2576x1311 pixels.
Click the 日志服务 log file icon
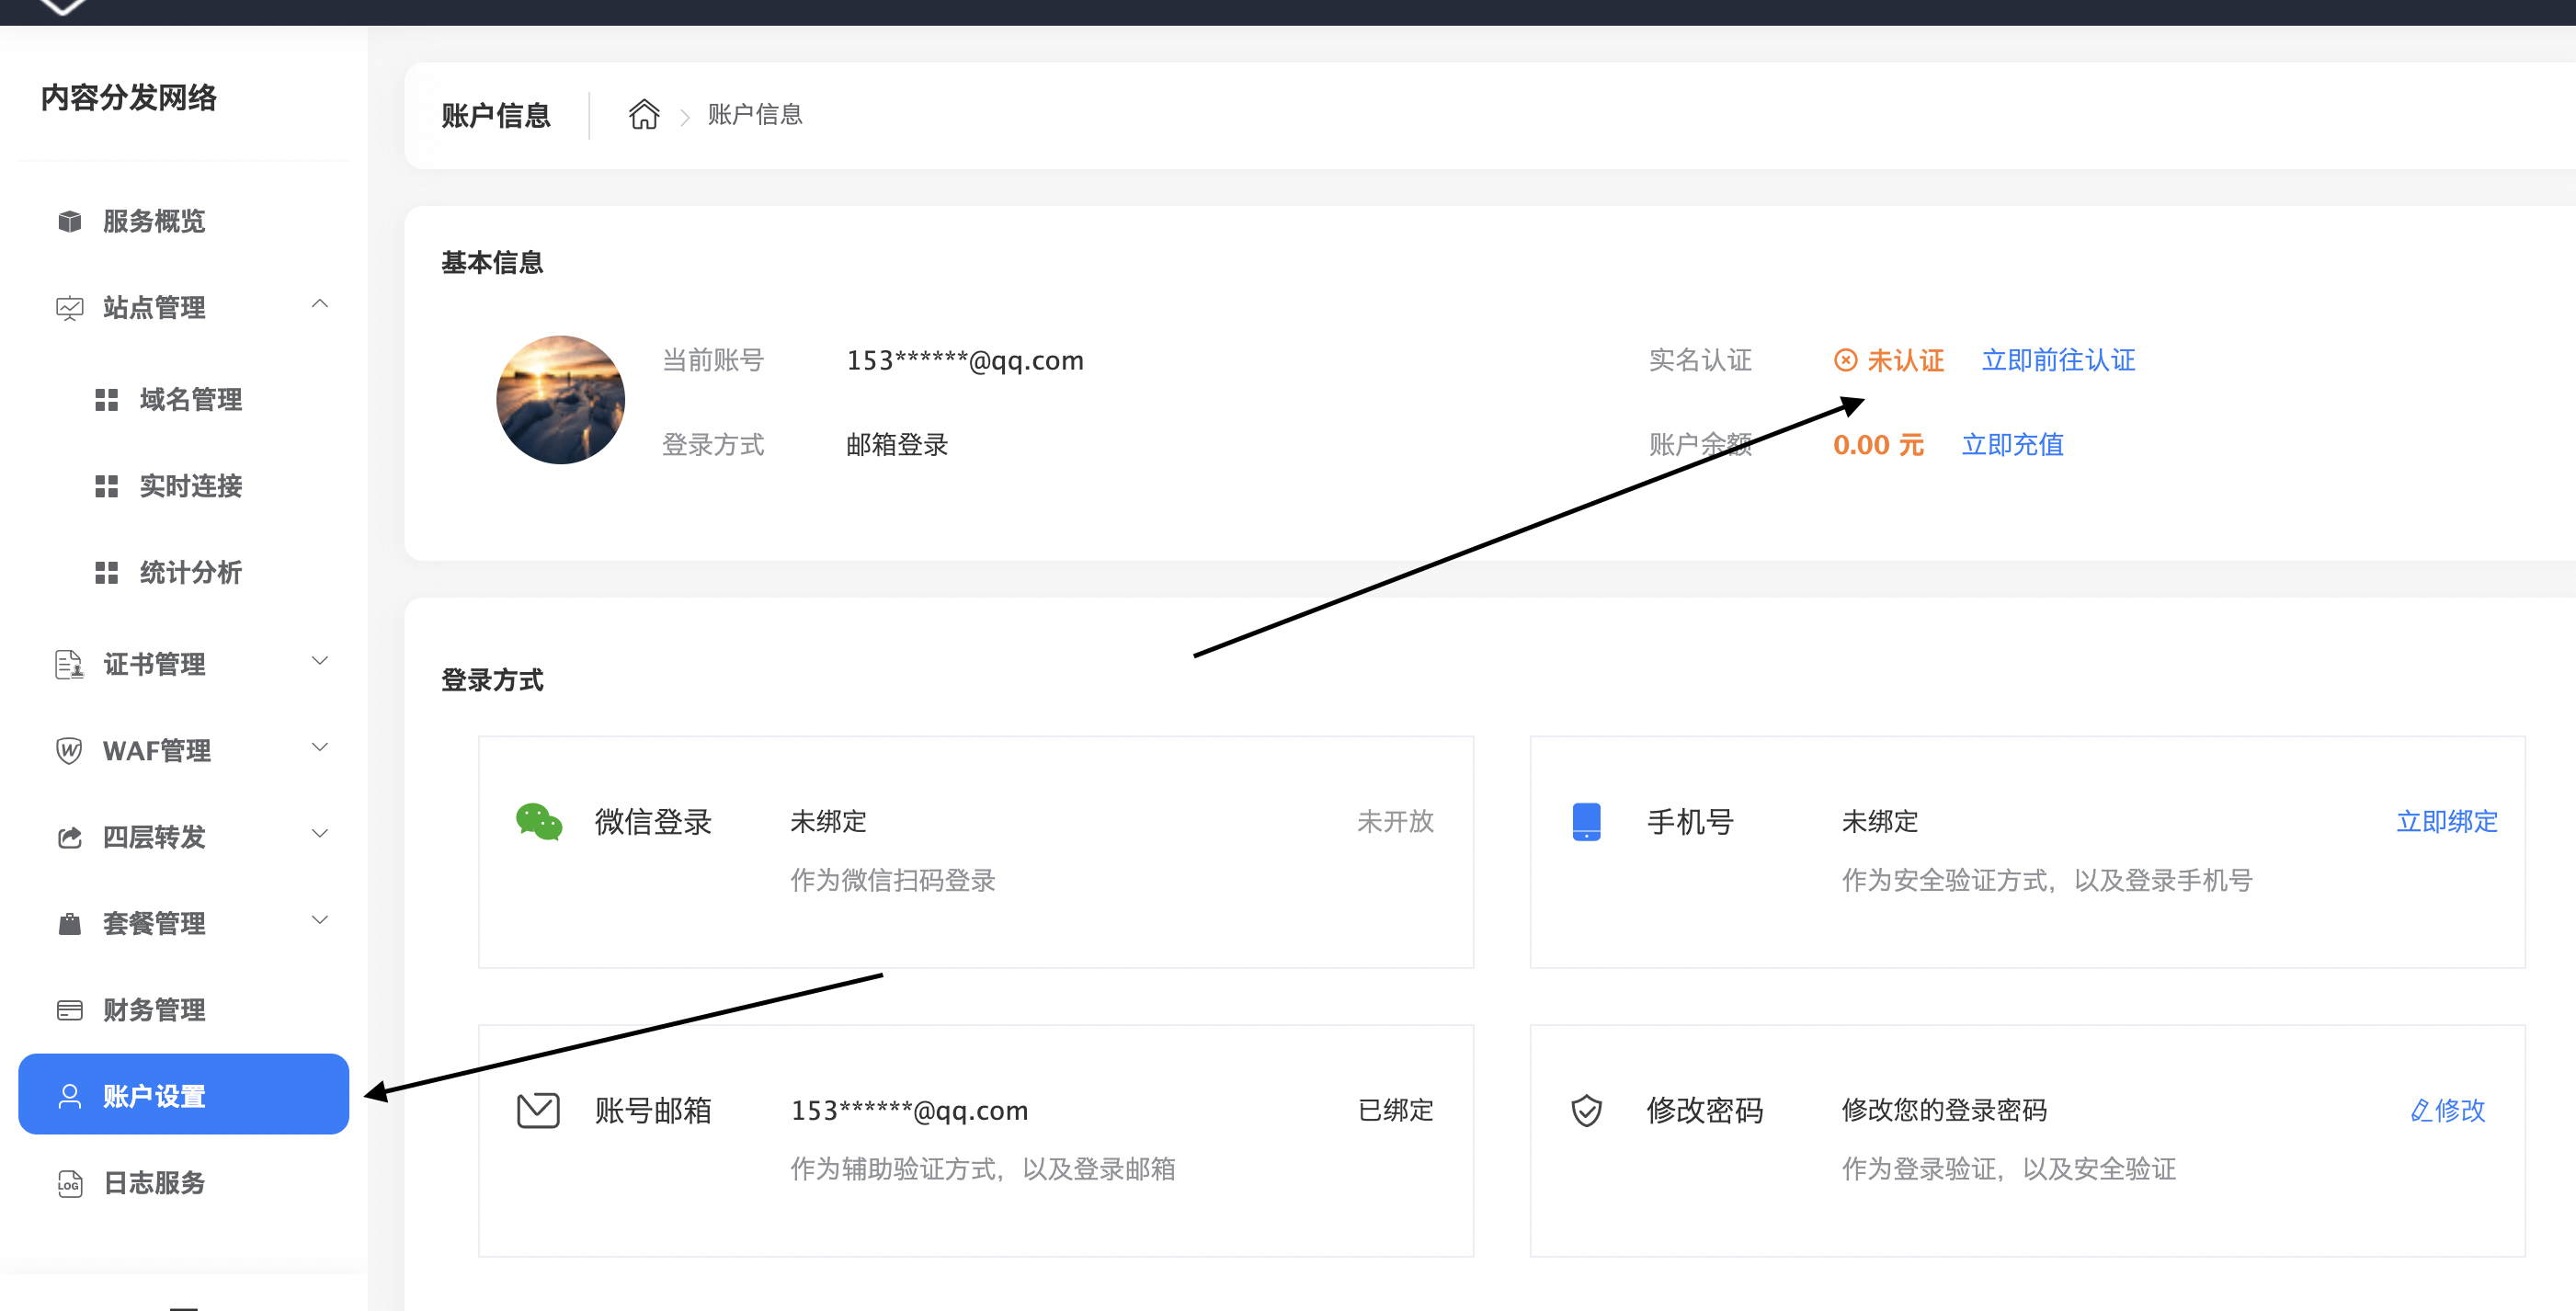[x=69, y=1183]
